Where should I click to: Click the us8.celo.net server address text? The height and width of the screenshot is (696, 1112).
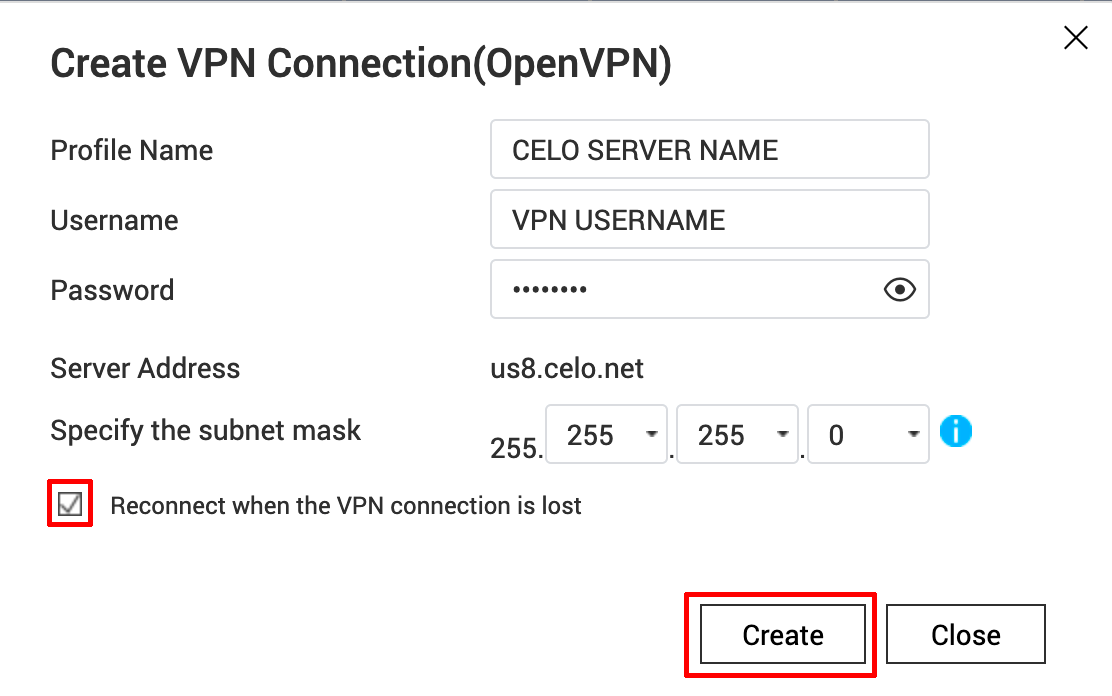tap(567, 368)
